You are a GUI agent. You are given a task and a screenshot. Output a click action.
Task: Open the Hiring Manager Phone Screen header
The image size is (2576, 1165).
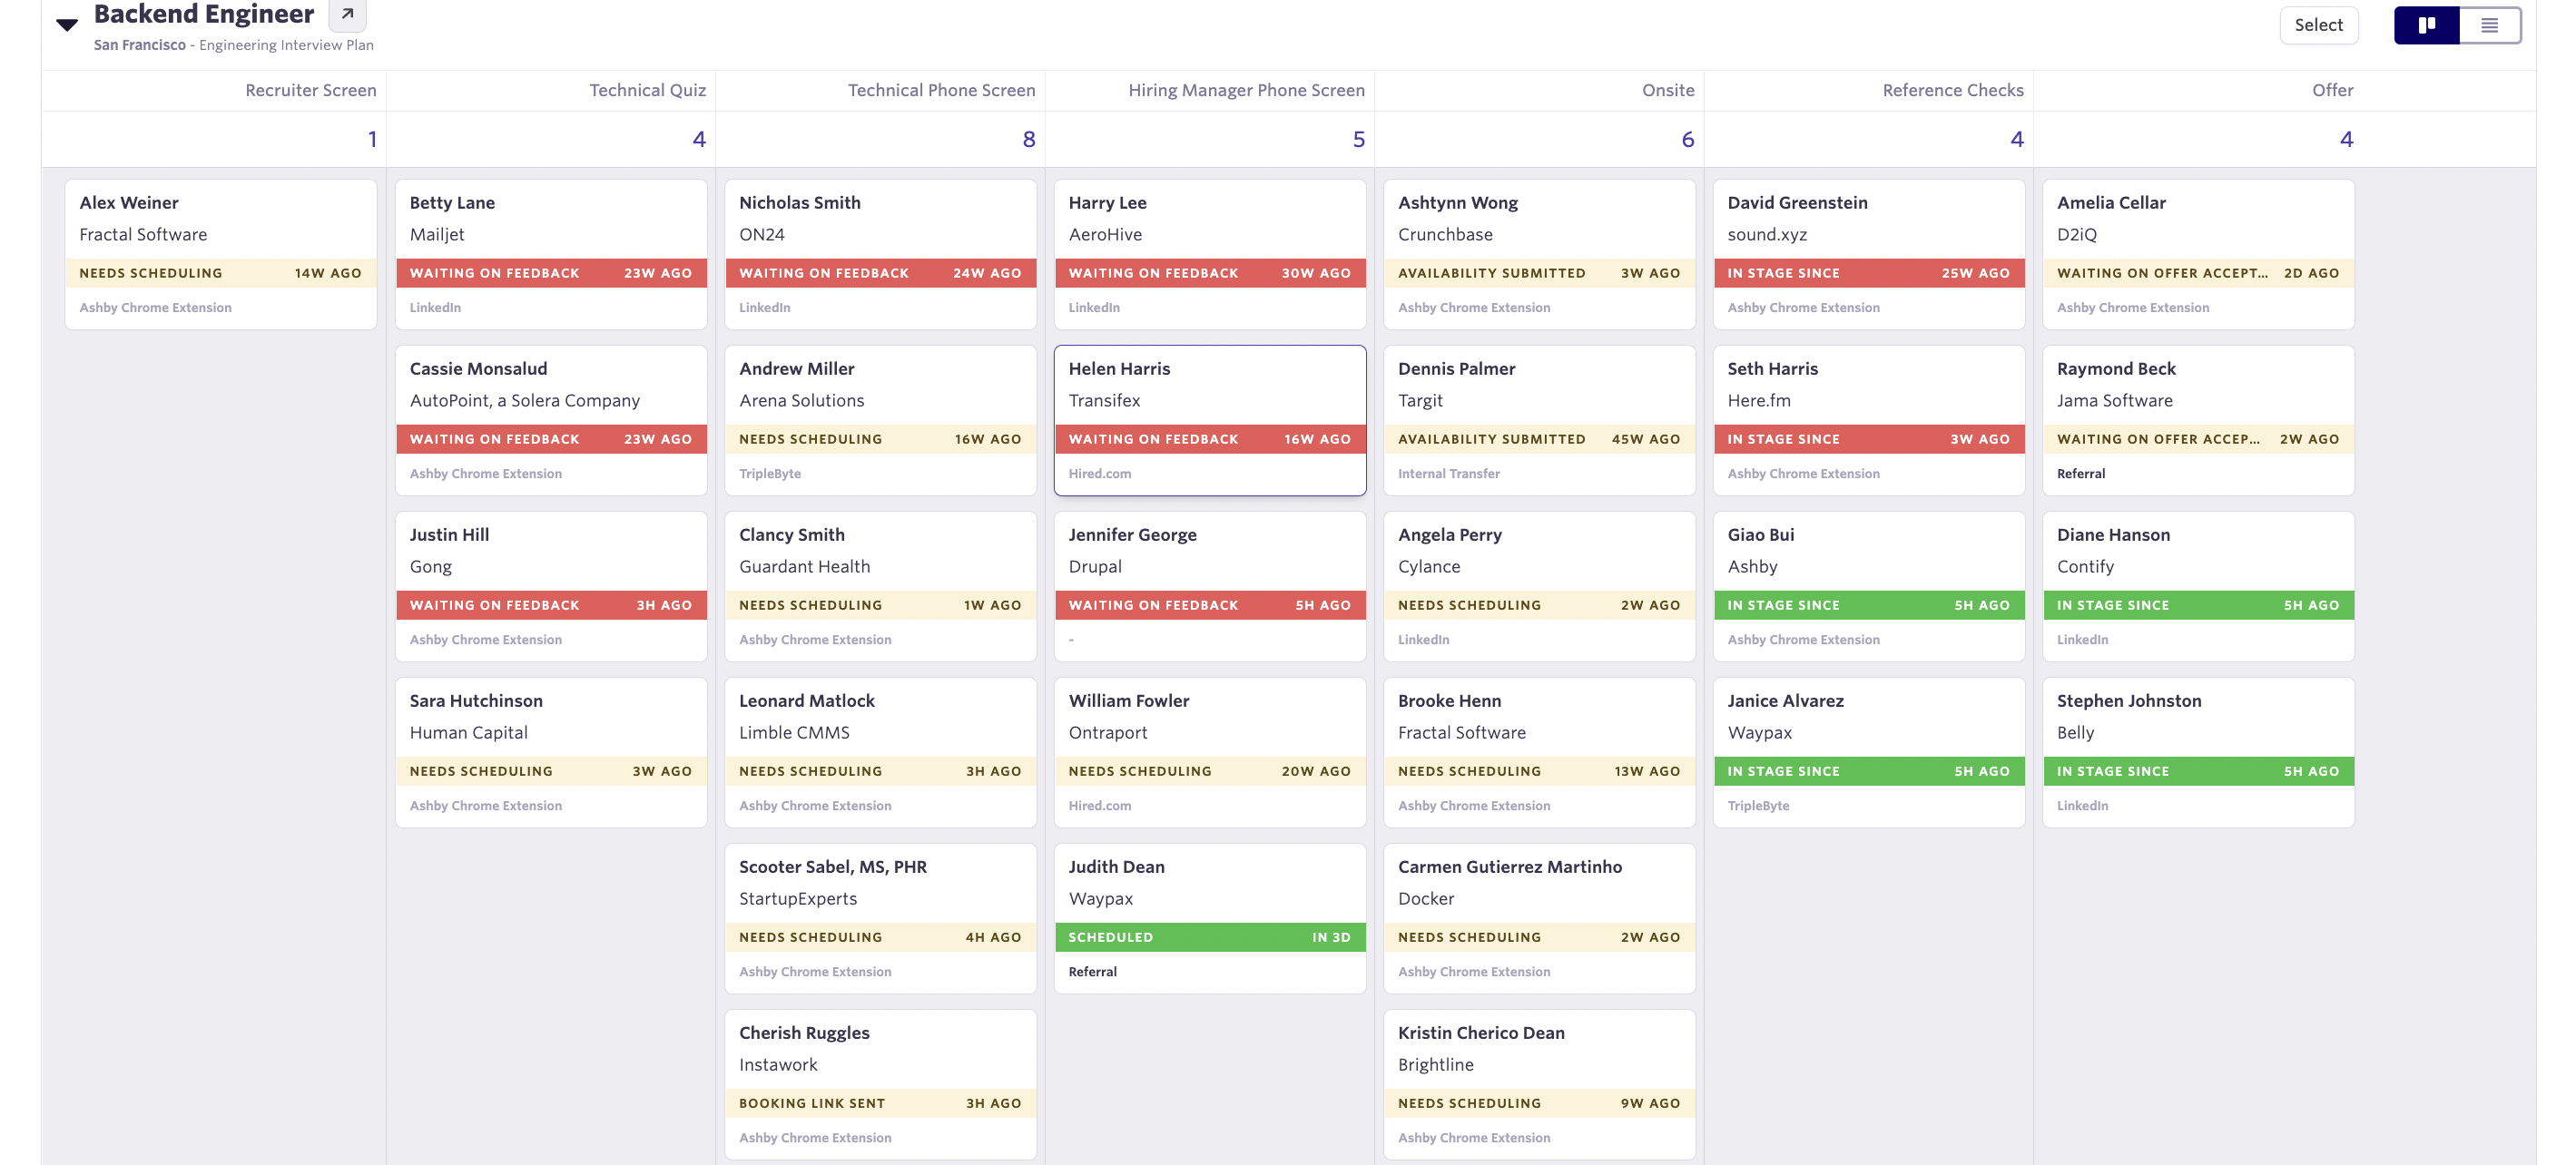[x=1246, y=90]
